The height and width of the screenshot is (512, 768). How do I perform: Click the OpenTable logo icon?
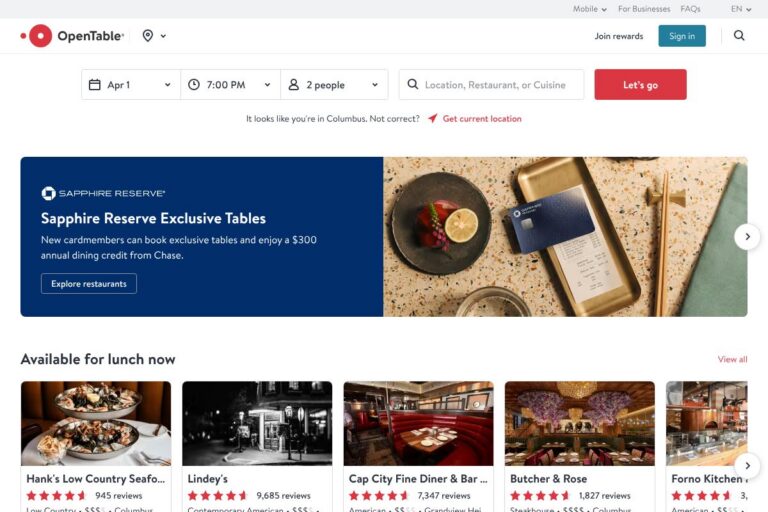(x=38, y=36)
